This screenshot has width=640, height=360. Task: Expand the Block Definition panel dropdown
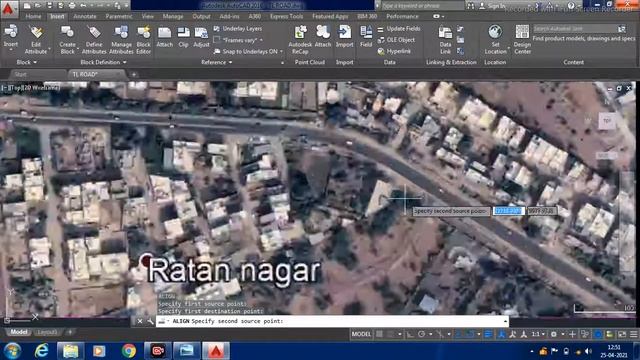point(103,62)
